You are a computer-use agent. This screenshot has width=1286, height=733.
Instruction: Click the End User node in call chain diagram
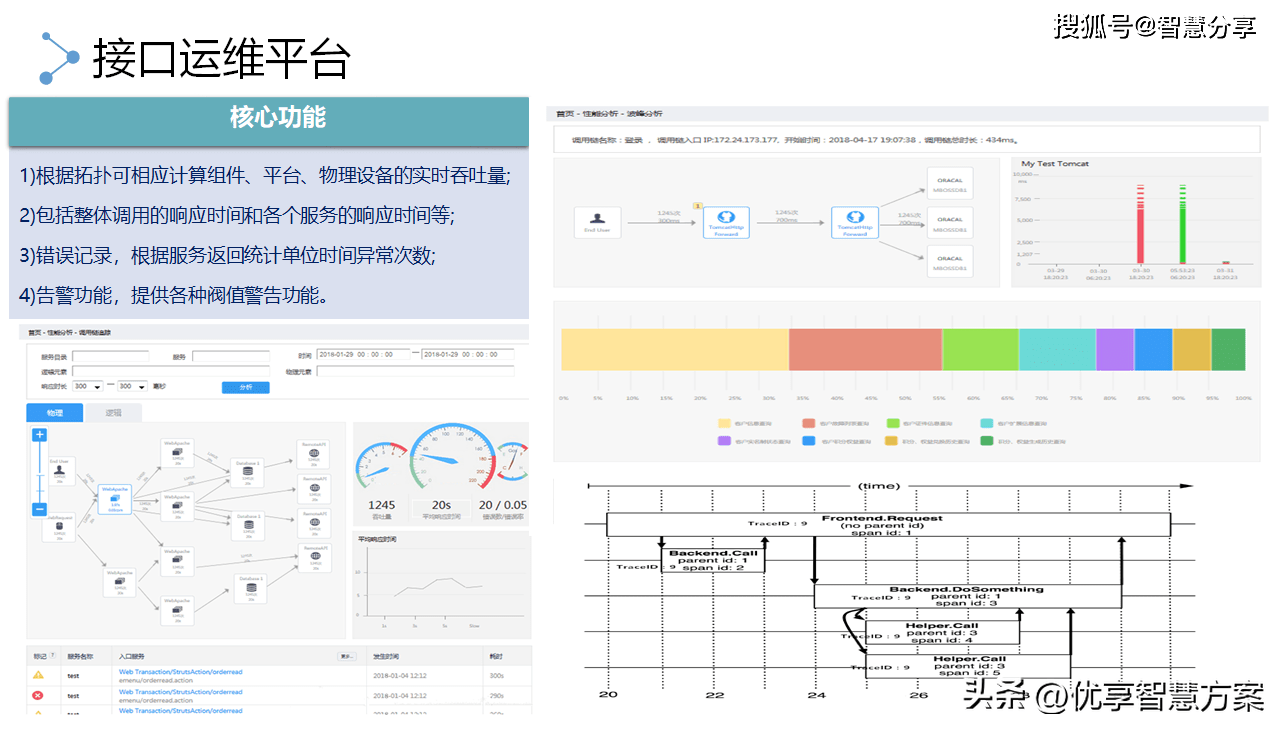click(598, 222)
